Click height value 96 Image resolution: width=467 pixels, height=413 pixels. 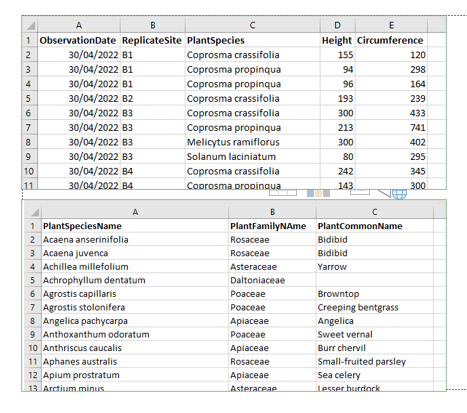338,84
